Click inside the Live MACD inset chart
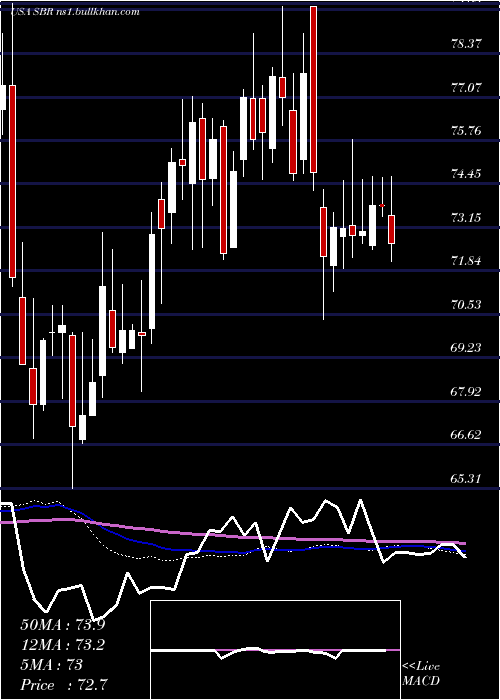500x700 pixels. coord(275,650)
